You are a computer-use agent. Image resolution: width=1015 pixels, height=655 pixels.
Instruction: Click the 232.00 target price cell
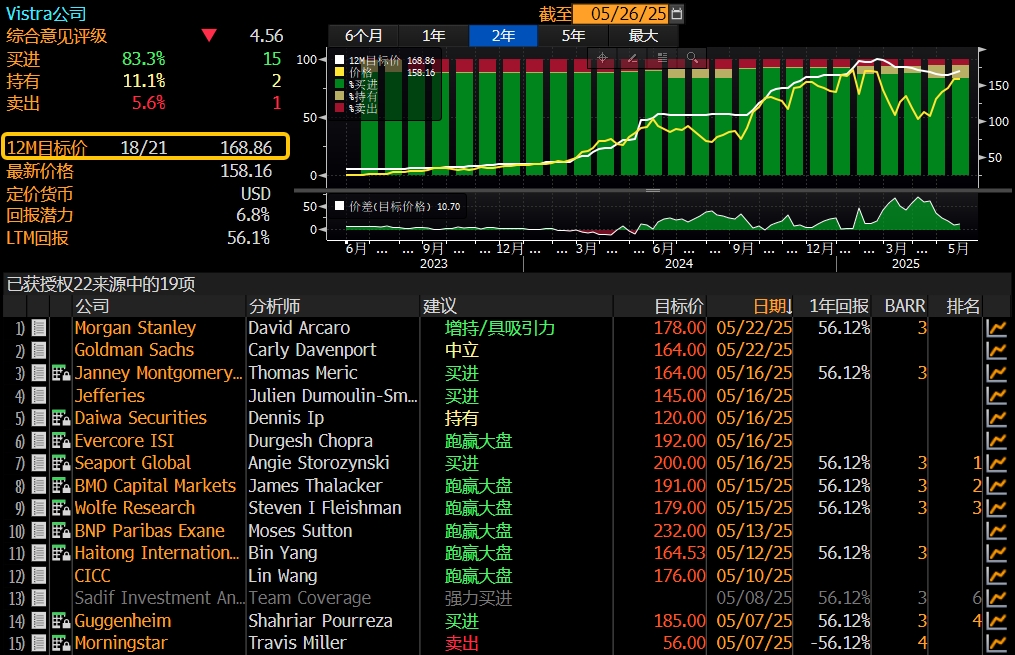point(679,531)
